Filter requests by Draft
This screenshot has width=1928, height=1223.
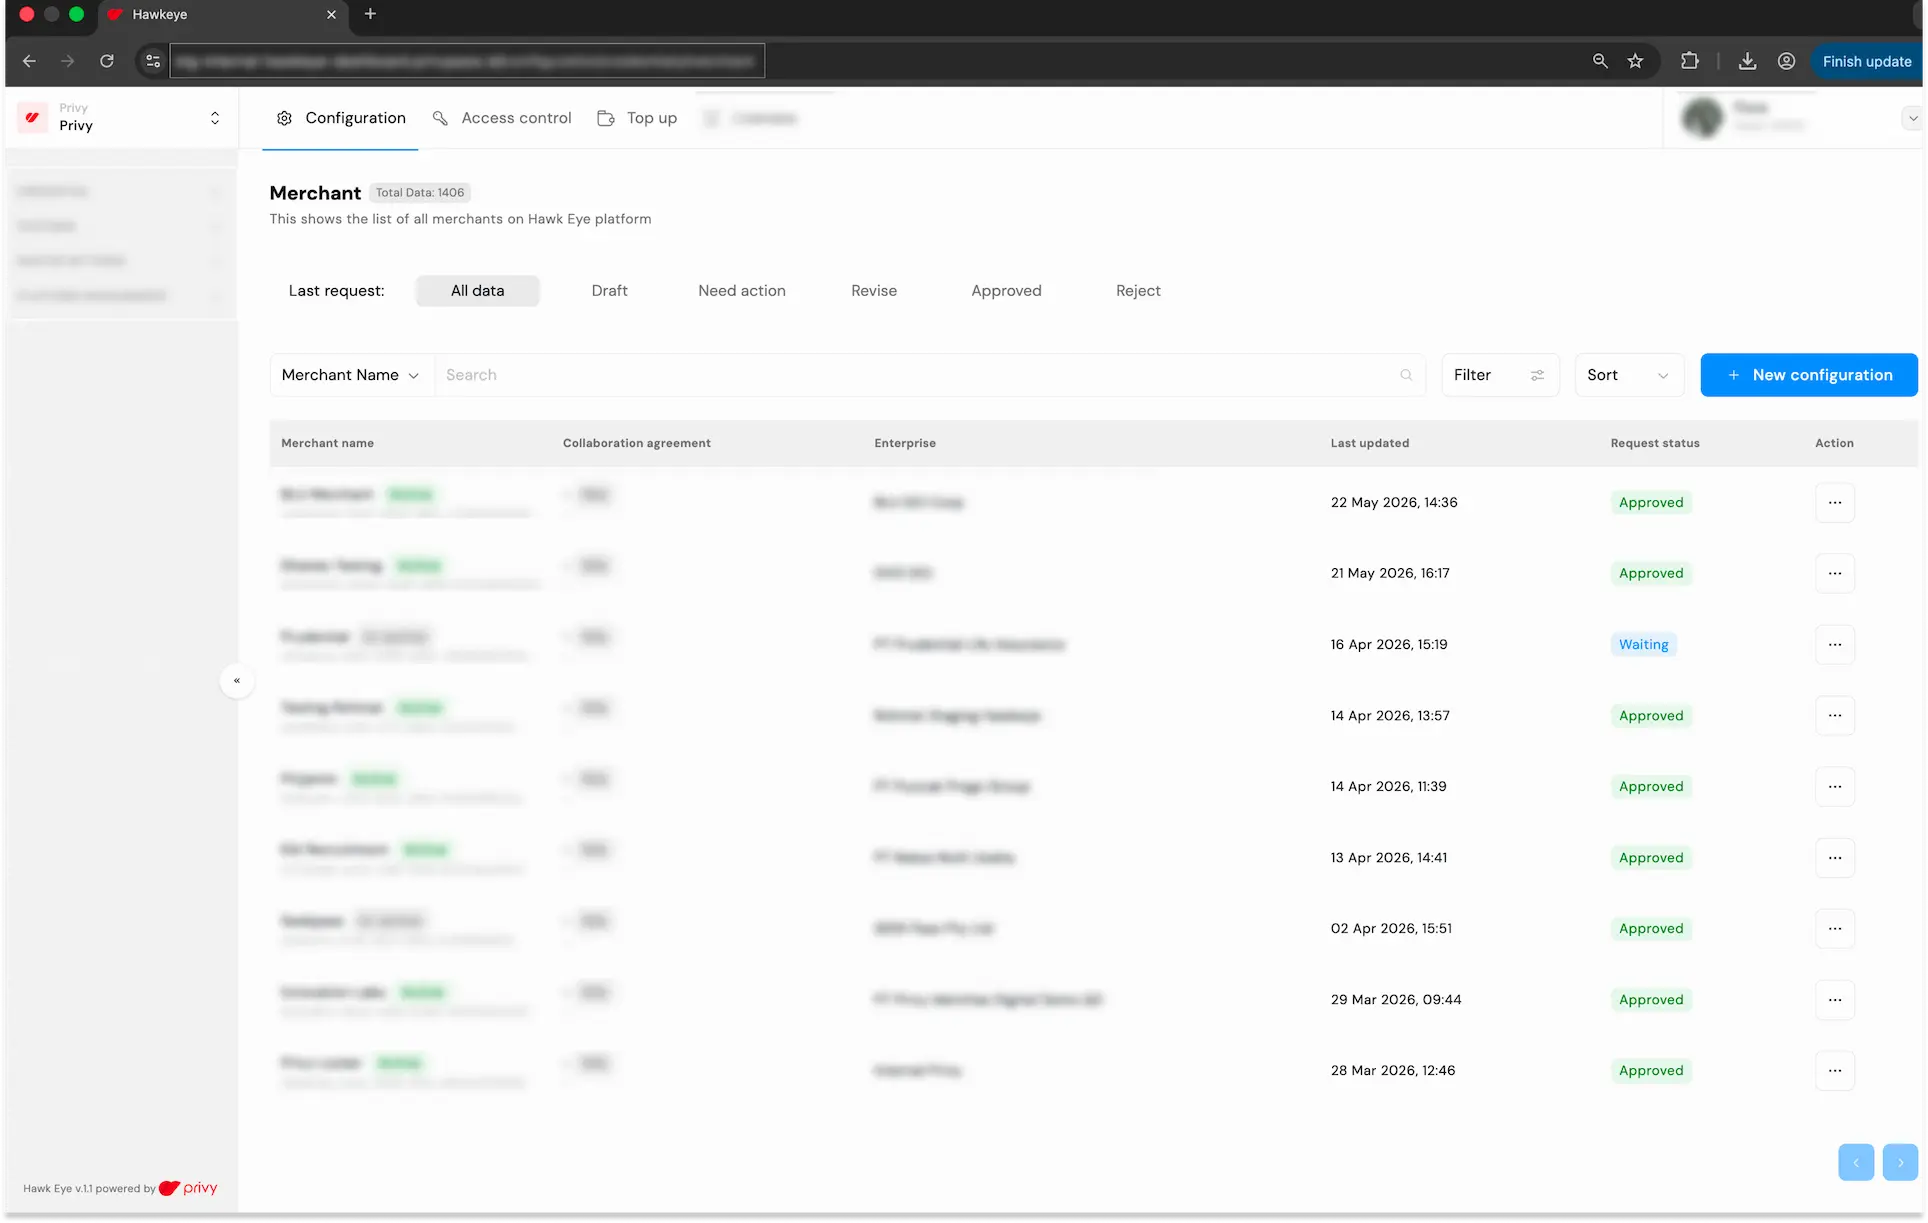click(x=609, y=291)
